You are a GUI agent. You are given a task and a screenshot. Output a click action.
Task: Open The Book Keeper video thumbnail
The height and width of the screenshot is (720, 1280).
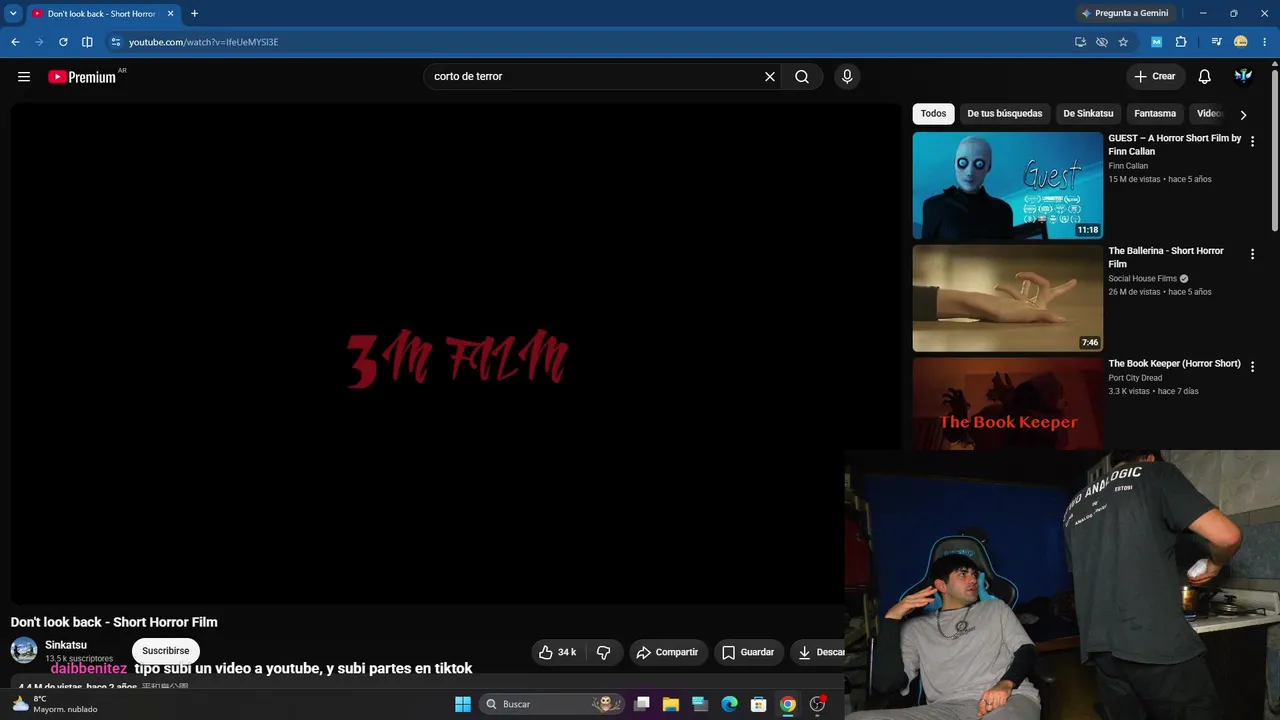1007,404
